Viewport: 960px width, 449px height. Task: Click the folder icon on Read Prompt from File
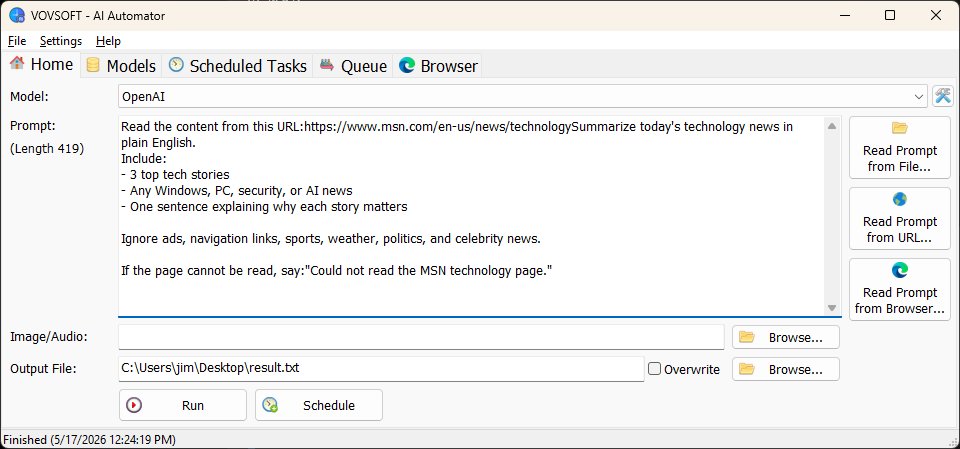899,128
